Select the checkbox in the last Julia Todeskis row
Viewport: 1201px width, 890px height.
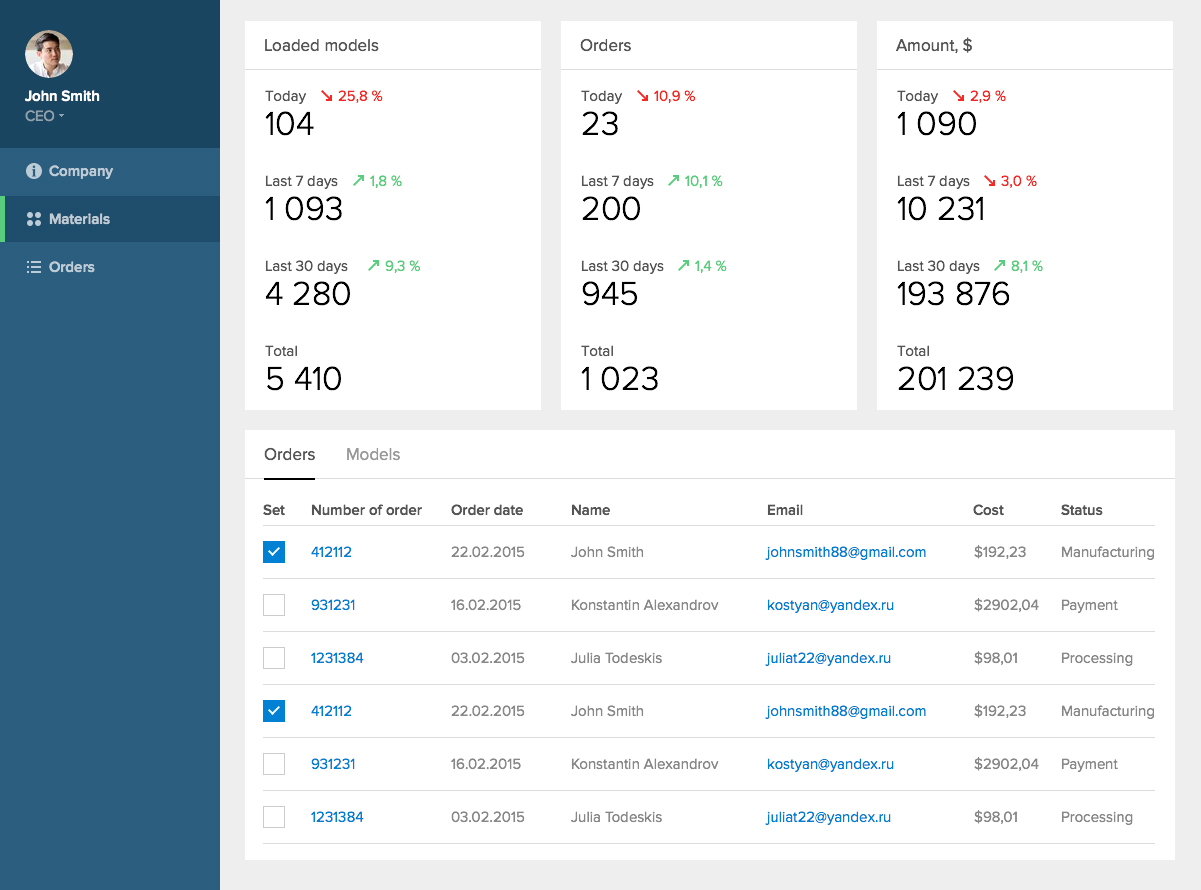(274, 817)
